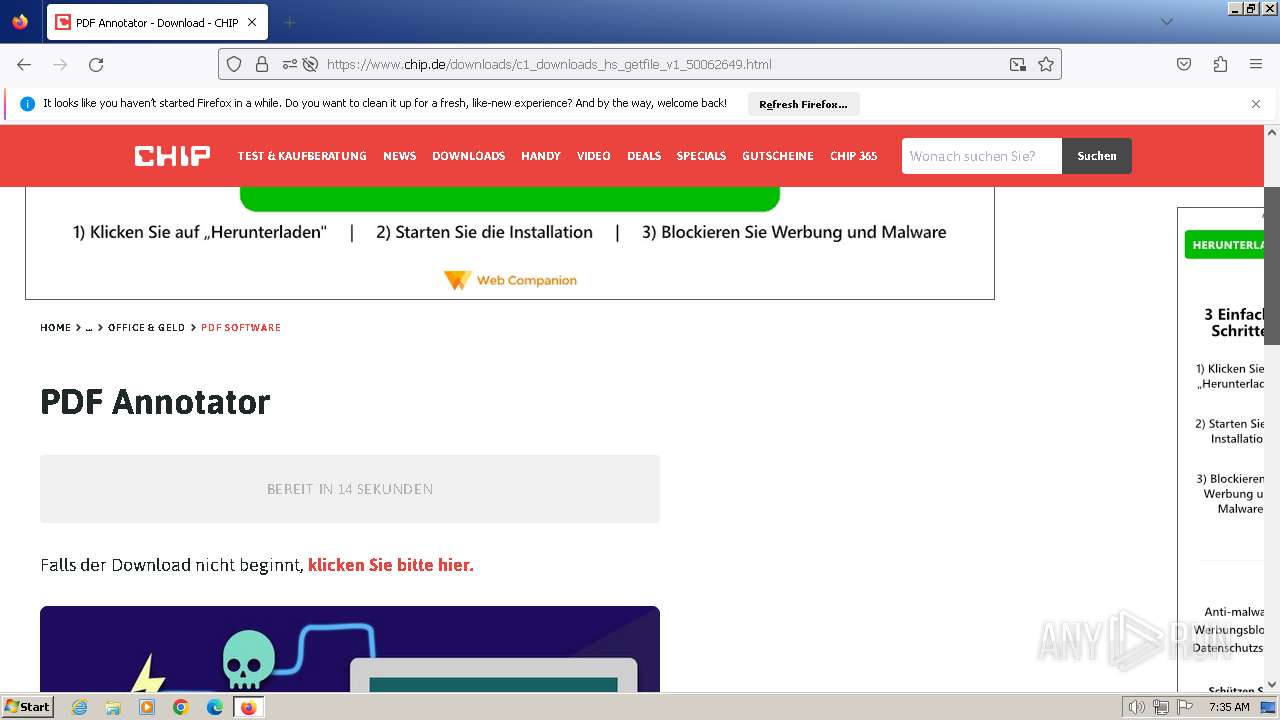Click the page vertical scrollbar
The width and height of the screenshot is (1280, 720).
[x=1272, y=265]
